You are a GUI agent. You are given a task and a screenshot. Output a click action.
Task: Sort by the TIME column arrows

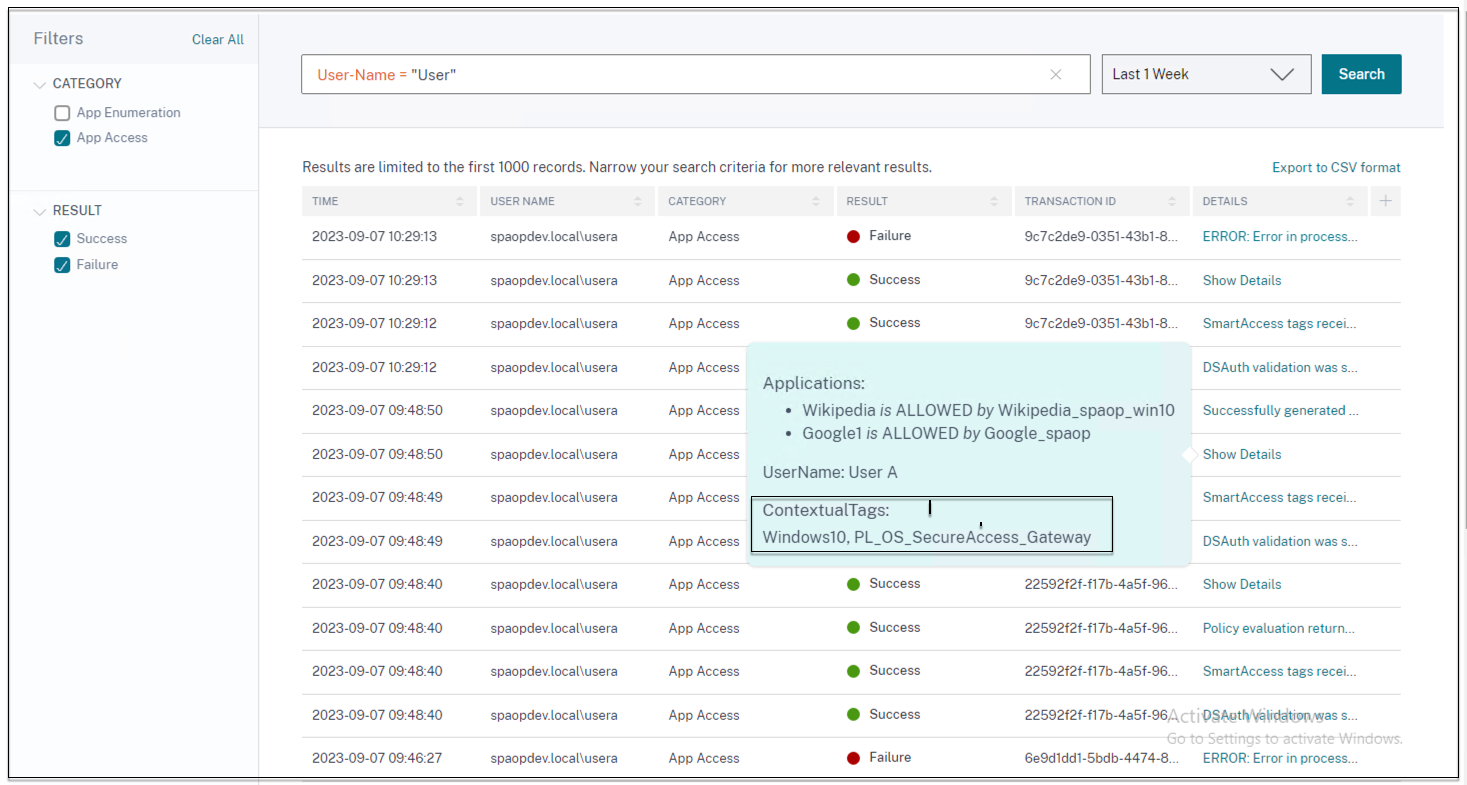coord(460,201)
